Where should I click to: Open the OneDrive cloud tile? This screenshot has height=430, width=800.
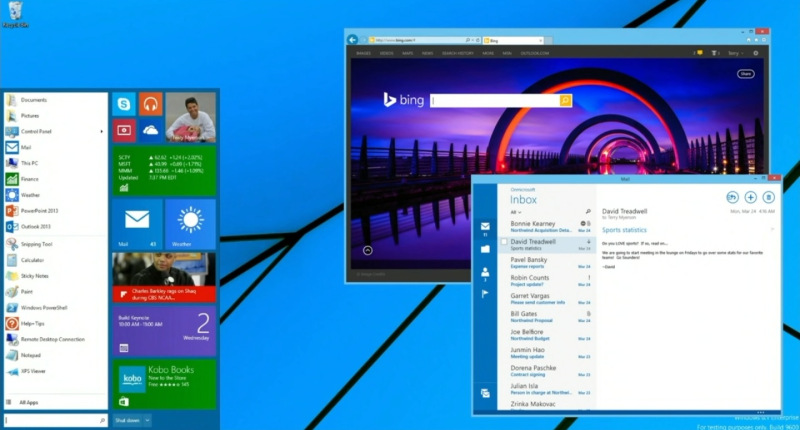point(151,131)
